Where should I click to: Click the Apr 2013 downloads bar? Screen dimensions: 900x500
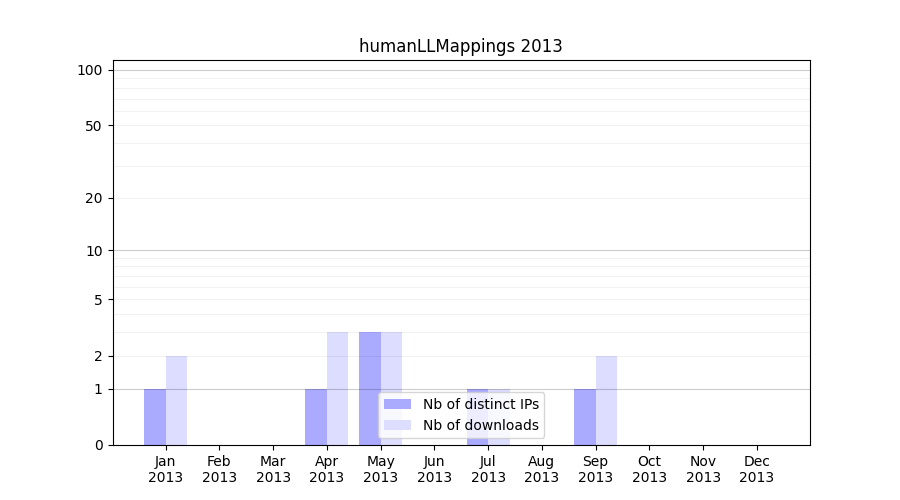pyautogui.click(x=337, y=388)
